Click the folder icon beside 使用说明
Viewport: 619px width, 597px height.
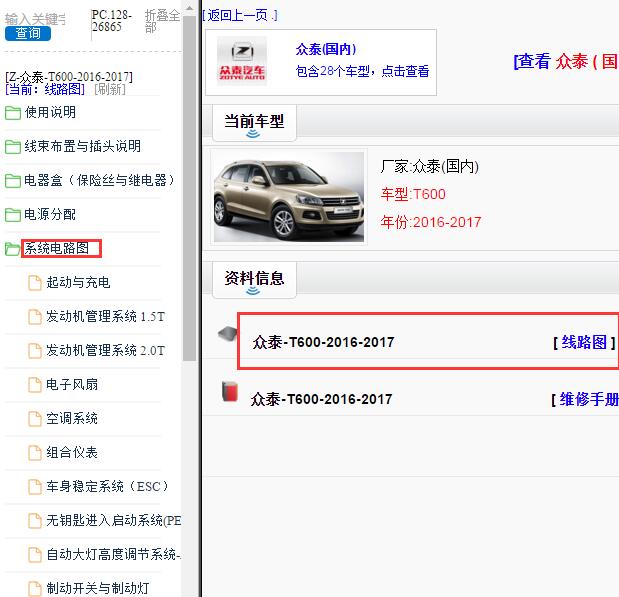click(13, 113)
